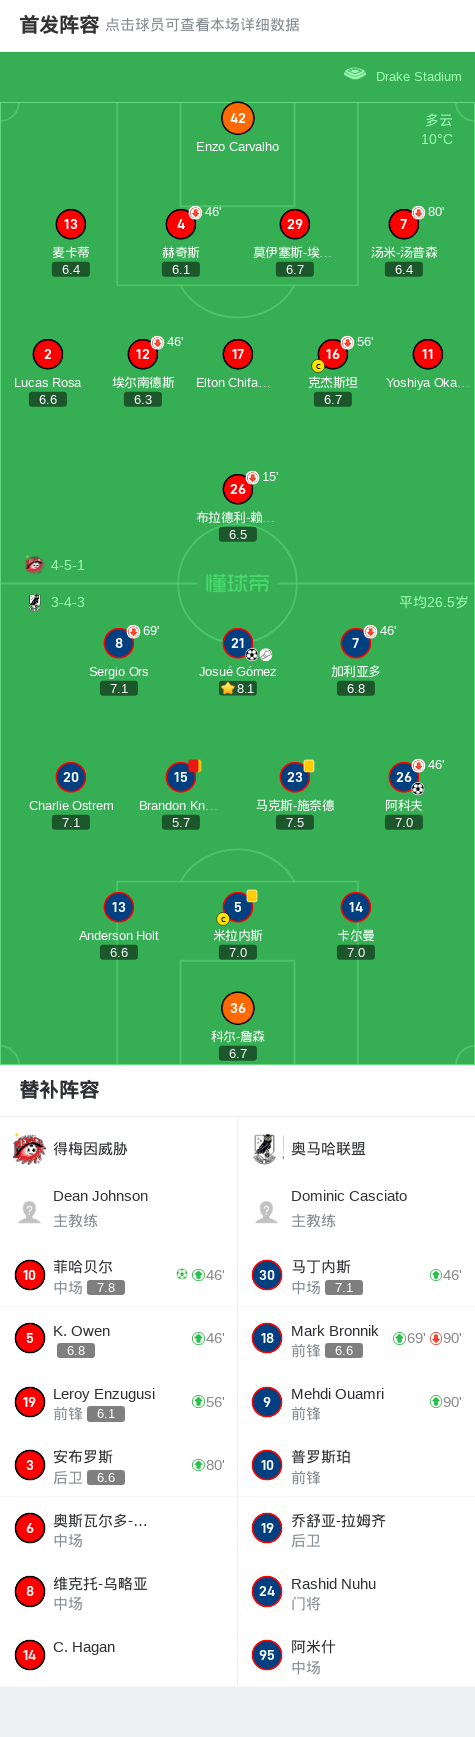Tap goalkeeper number 36 orange badge
The height and width of the screenshot is (1737, 475).
(238, 1008)
